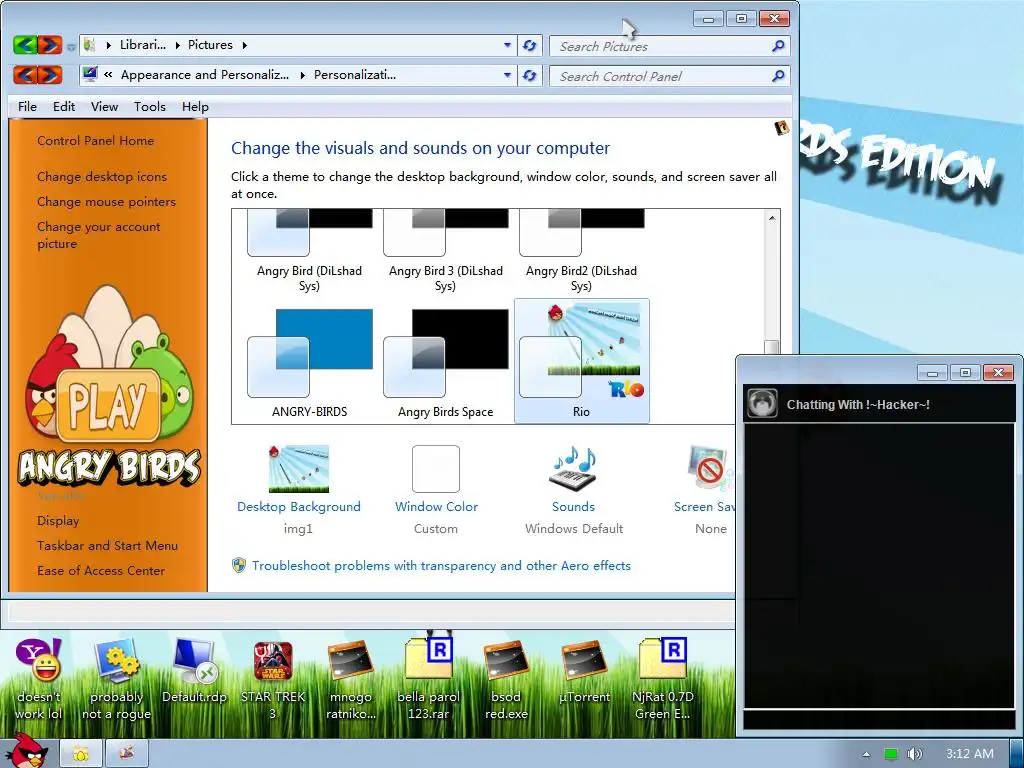This screenshot has width=1024, height=768.
Task: Open the Edit menu
Action: point(64,106)
